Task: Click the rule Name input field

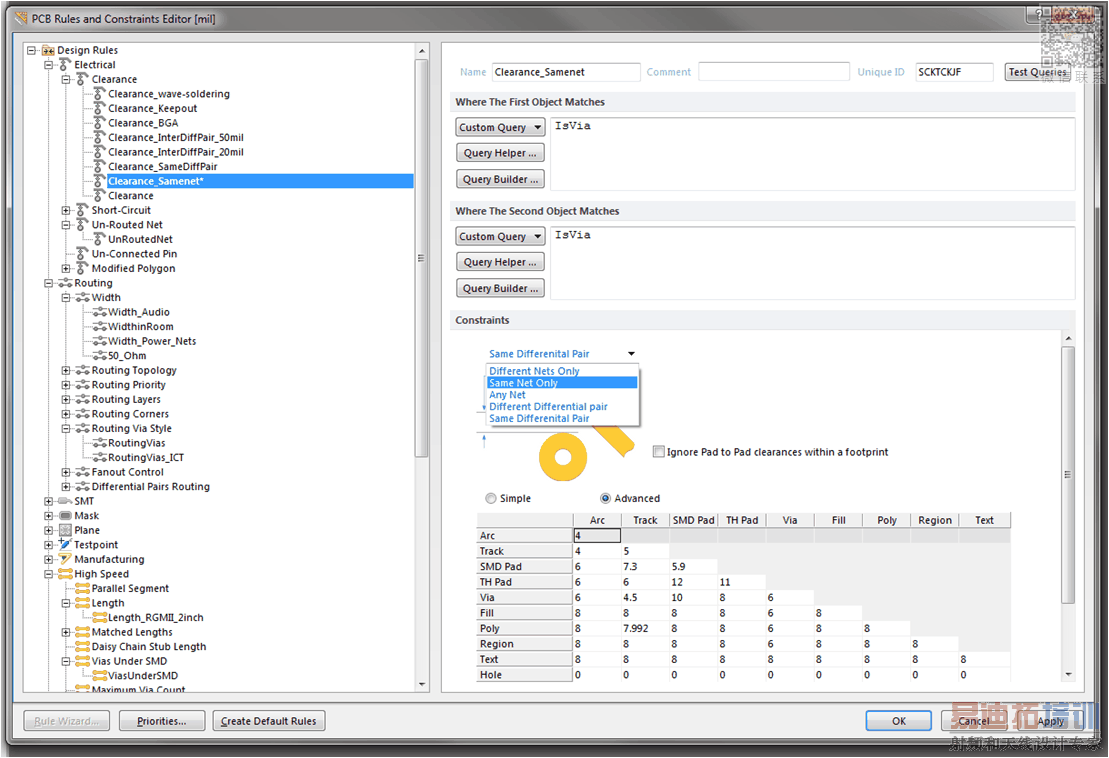Action: (565, 72)
